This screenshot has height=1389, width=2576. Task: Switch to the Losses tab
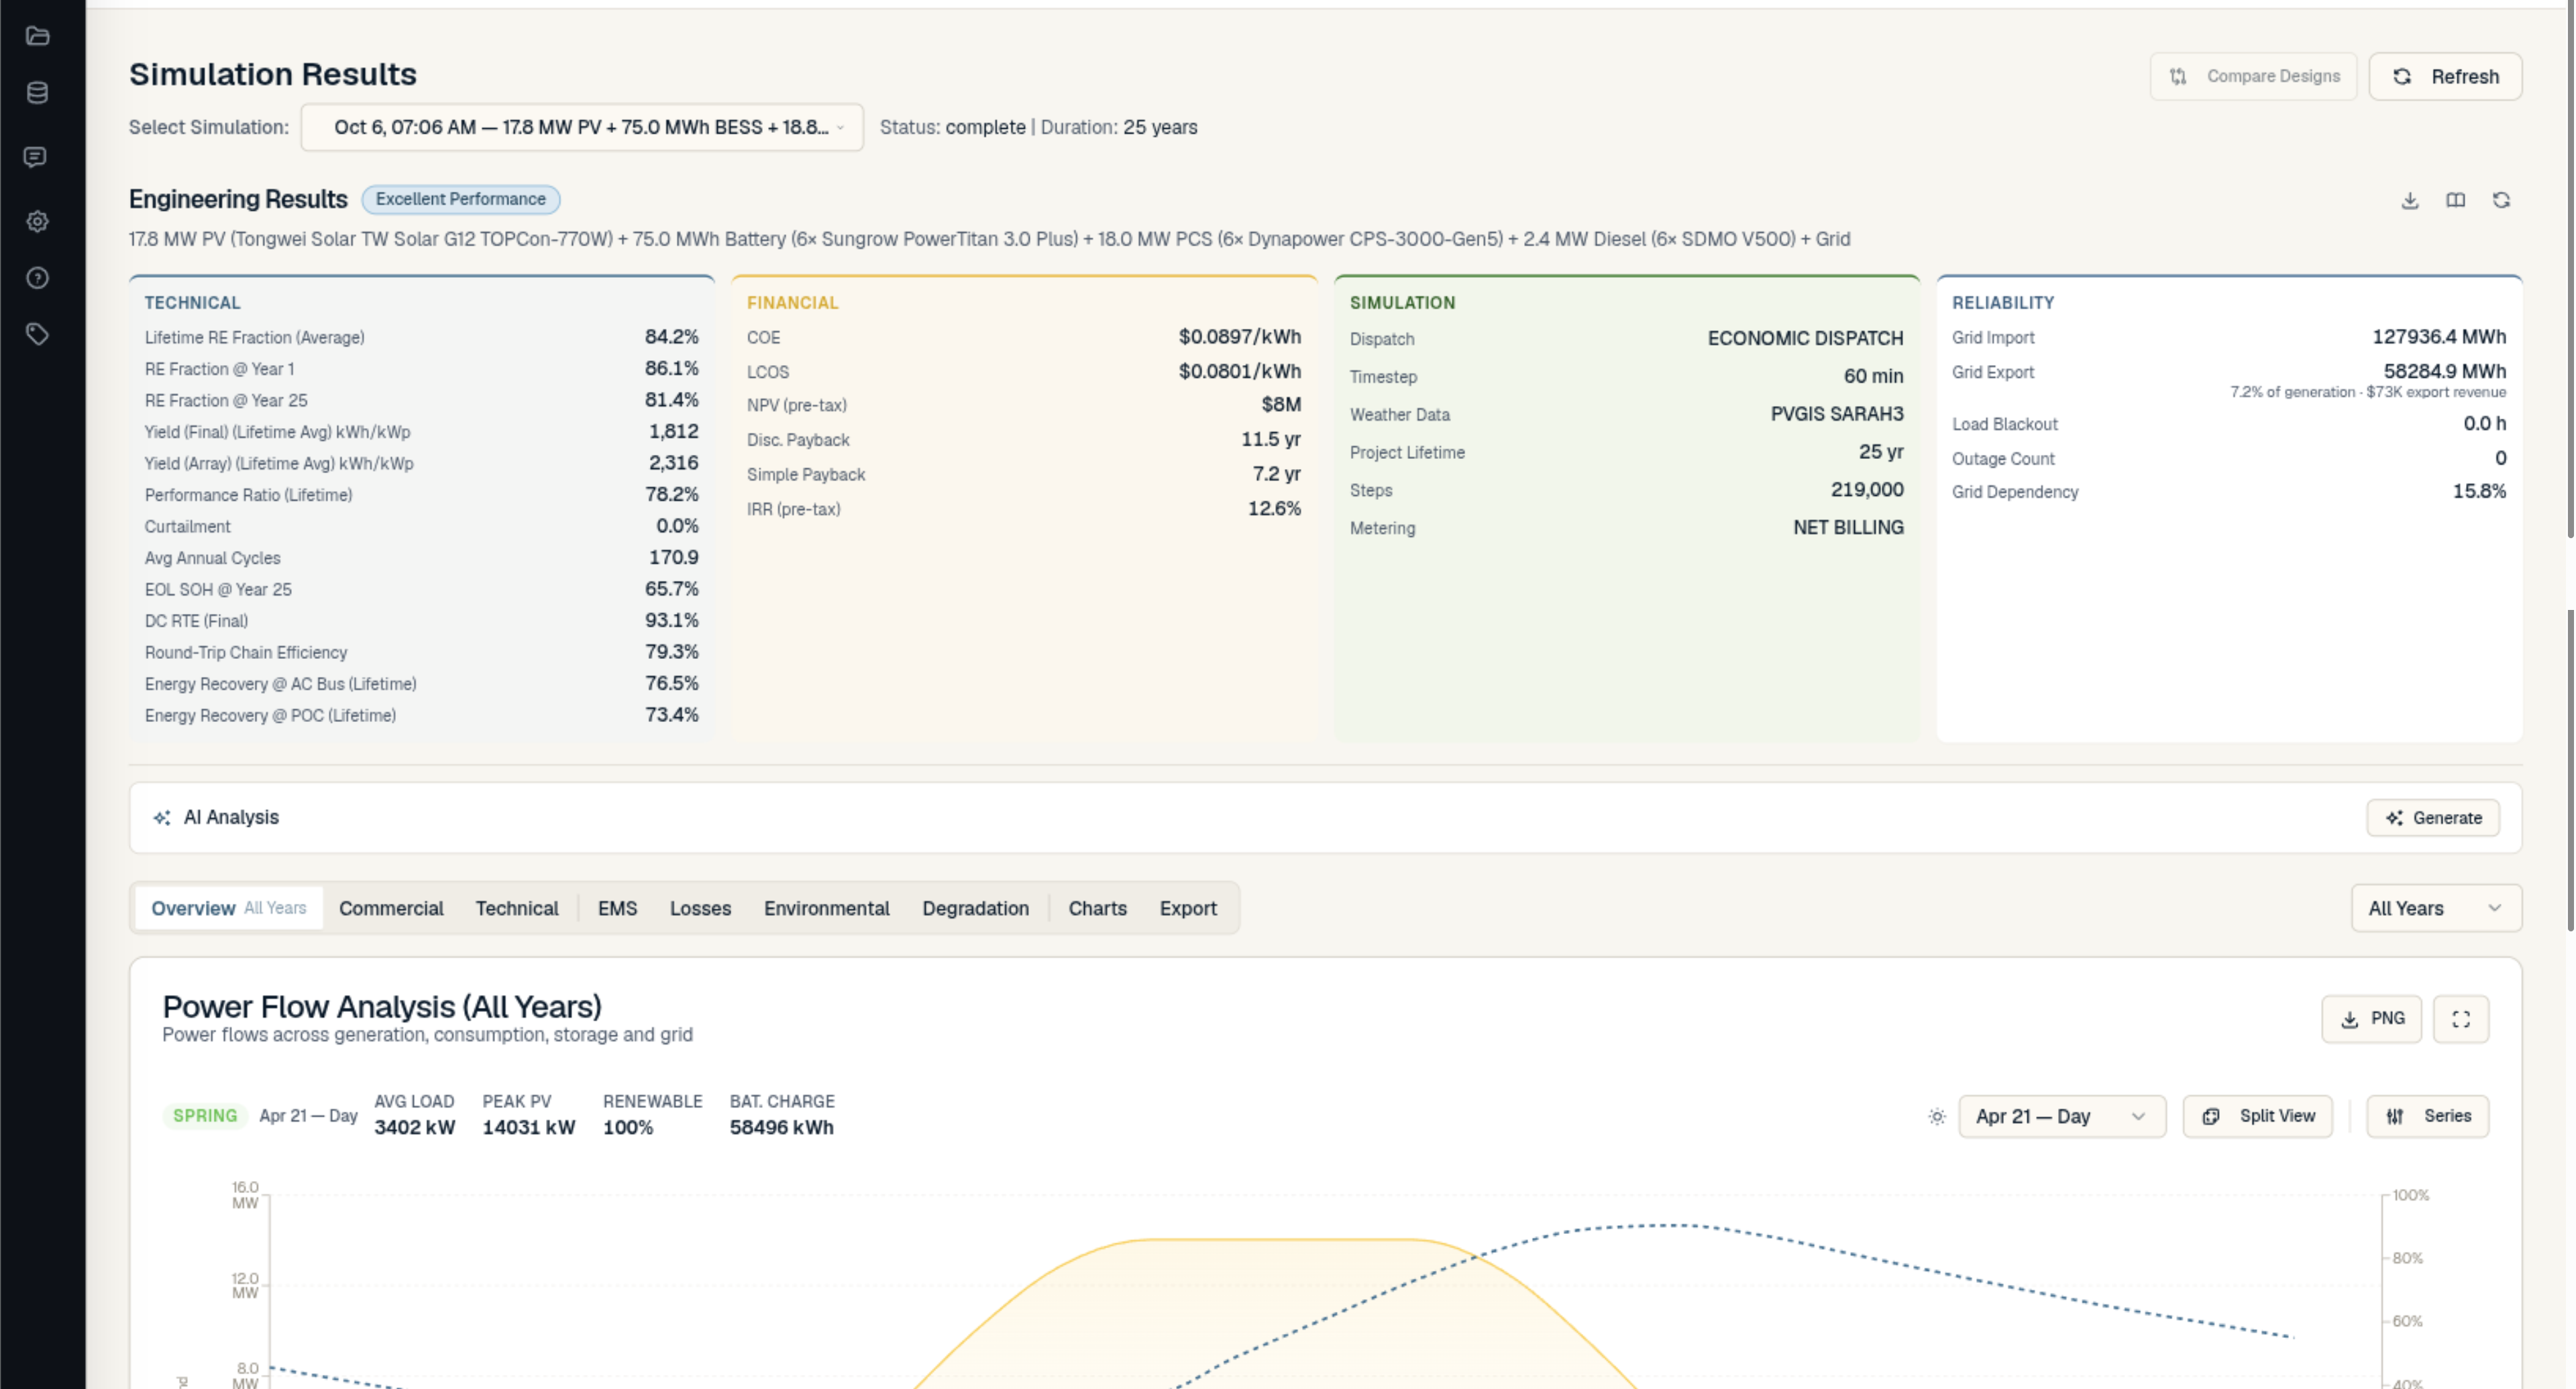click(x=700, y=908)
